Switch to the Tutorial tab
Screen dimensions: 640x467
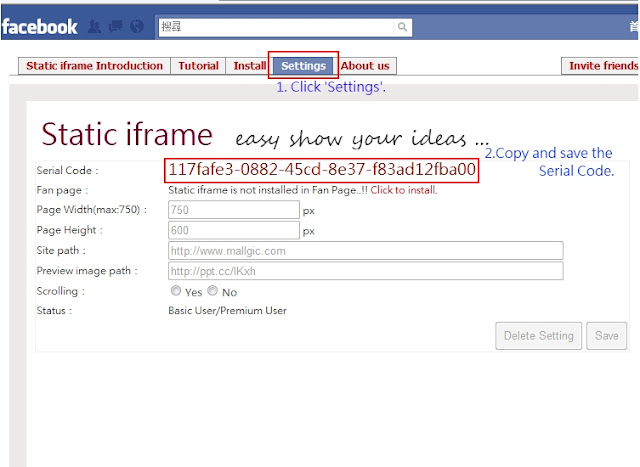tap(198, 66)
